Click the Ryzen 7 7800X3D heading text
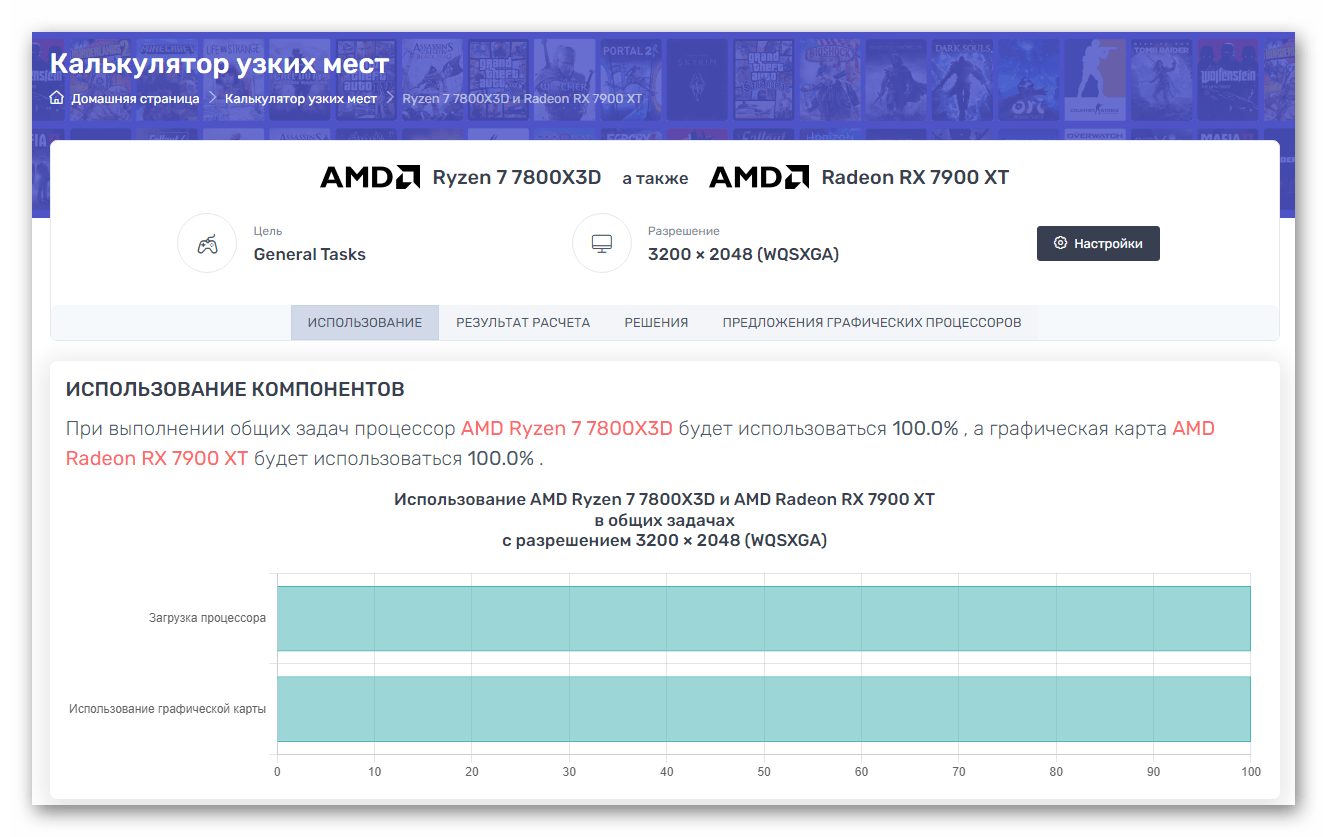 click(x=517, y=178)
